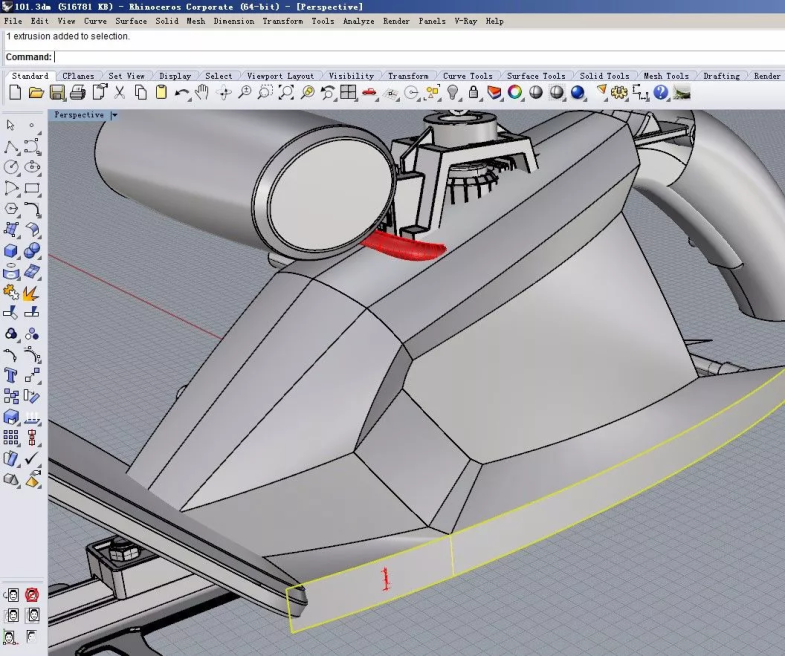The image size is (785, 656).
Task: Switch to the Solid Tools tab
Action: pos(604,76)
